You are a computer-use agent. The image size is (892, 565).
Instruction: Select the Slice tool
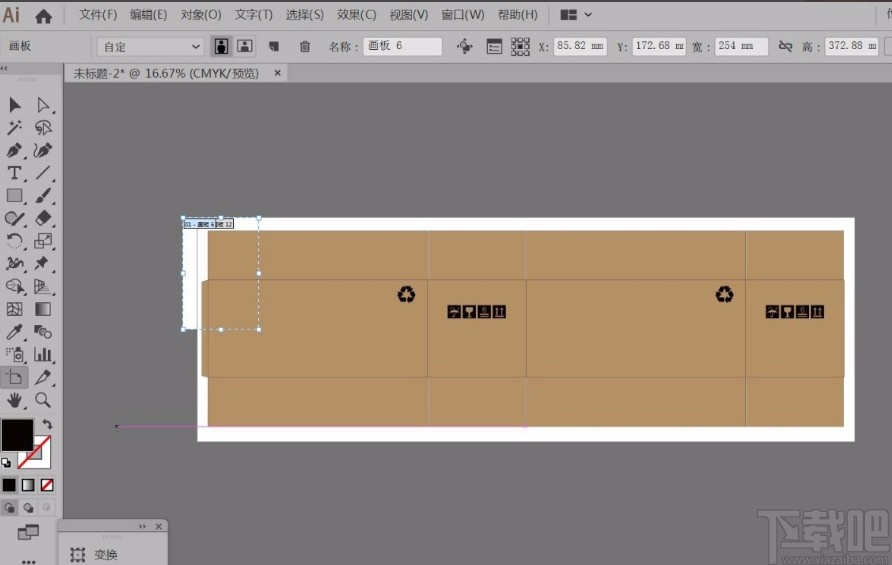[x=43, y=377]
